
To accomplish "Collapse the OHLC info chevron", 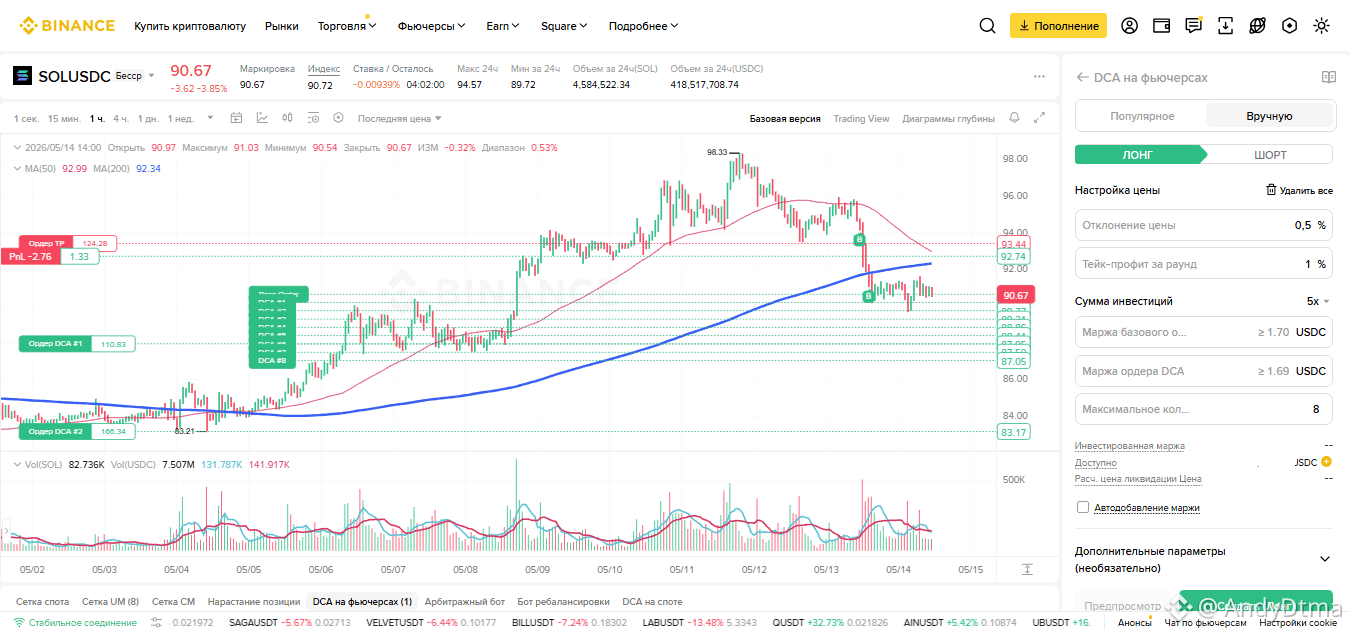I will point(16,147).
